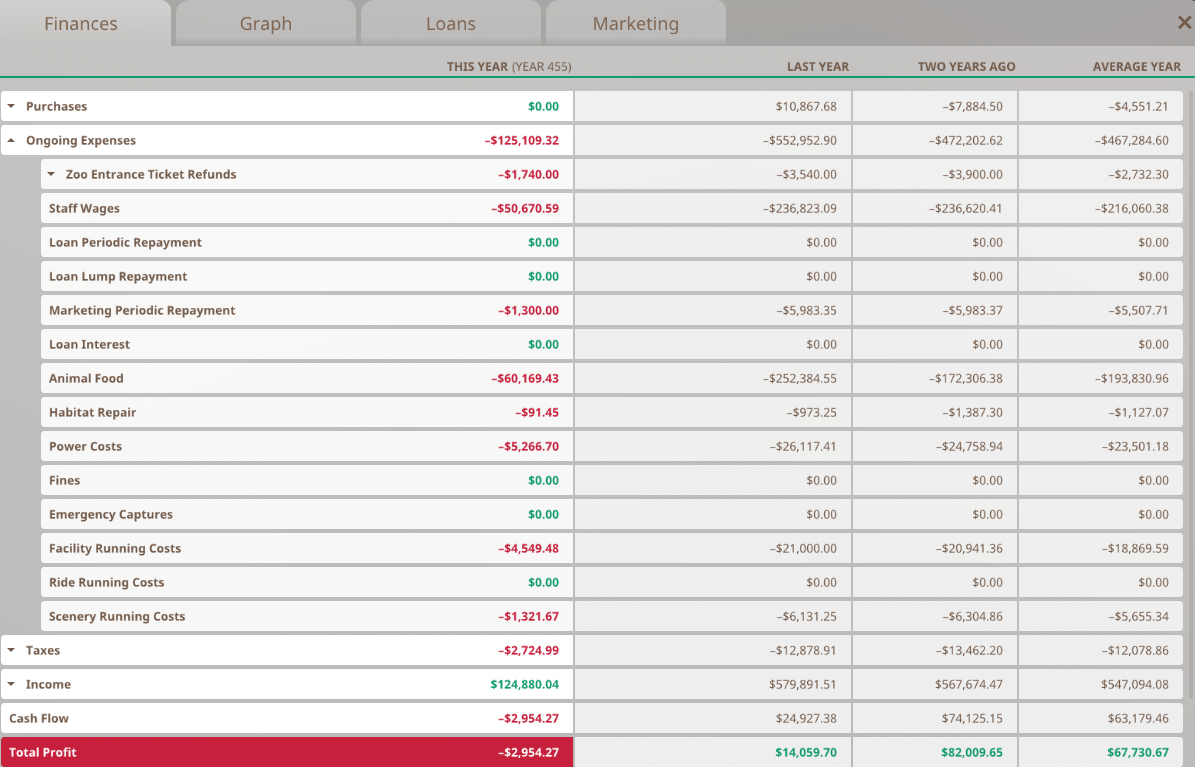Image resolution: width=1195 pixels, height=767 pixels.
Task: Open the Marketing tab
Action: [636, 24]
